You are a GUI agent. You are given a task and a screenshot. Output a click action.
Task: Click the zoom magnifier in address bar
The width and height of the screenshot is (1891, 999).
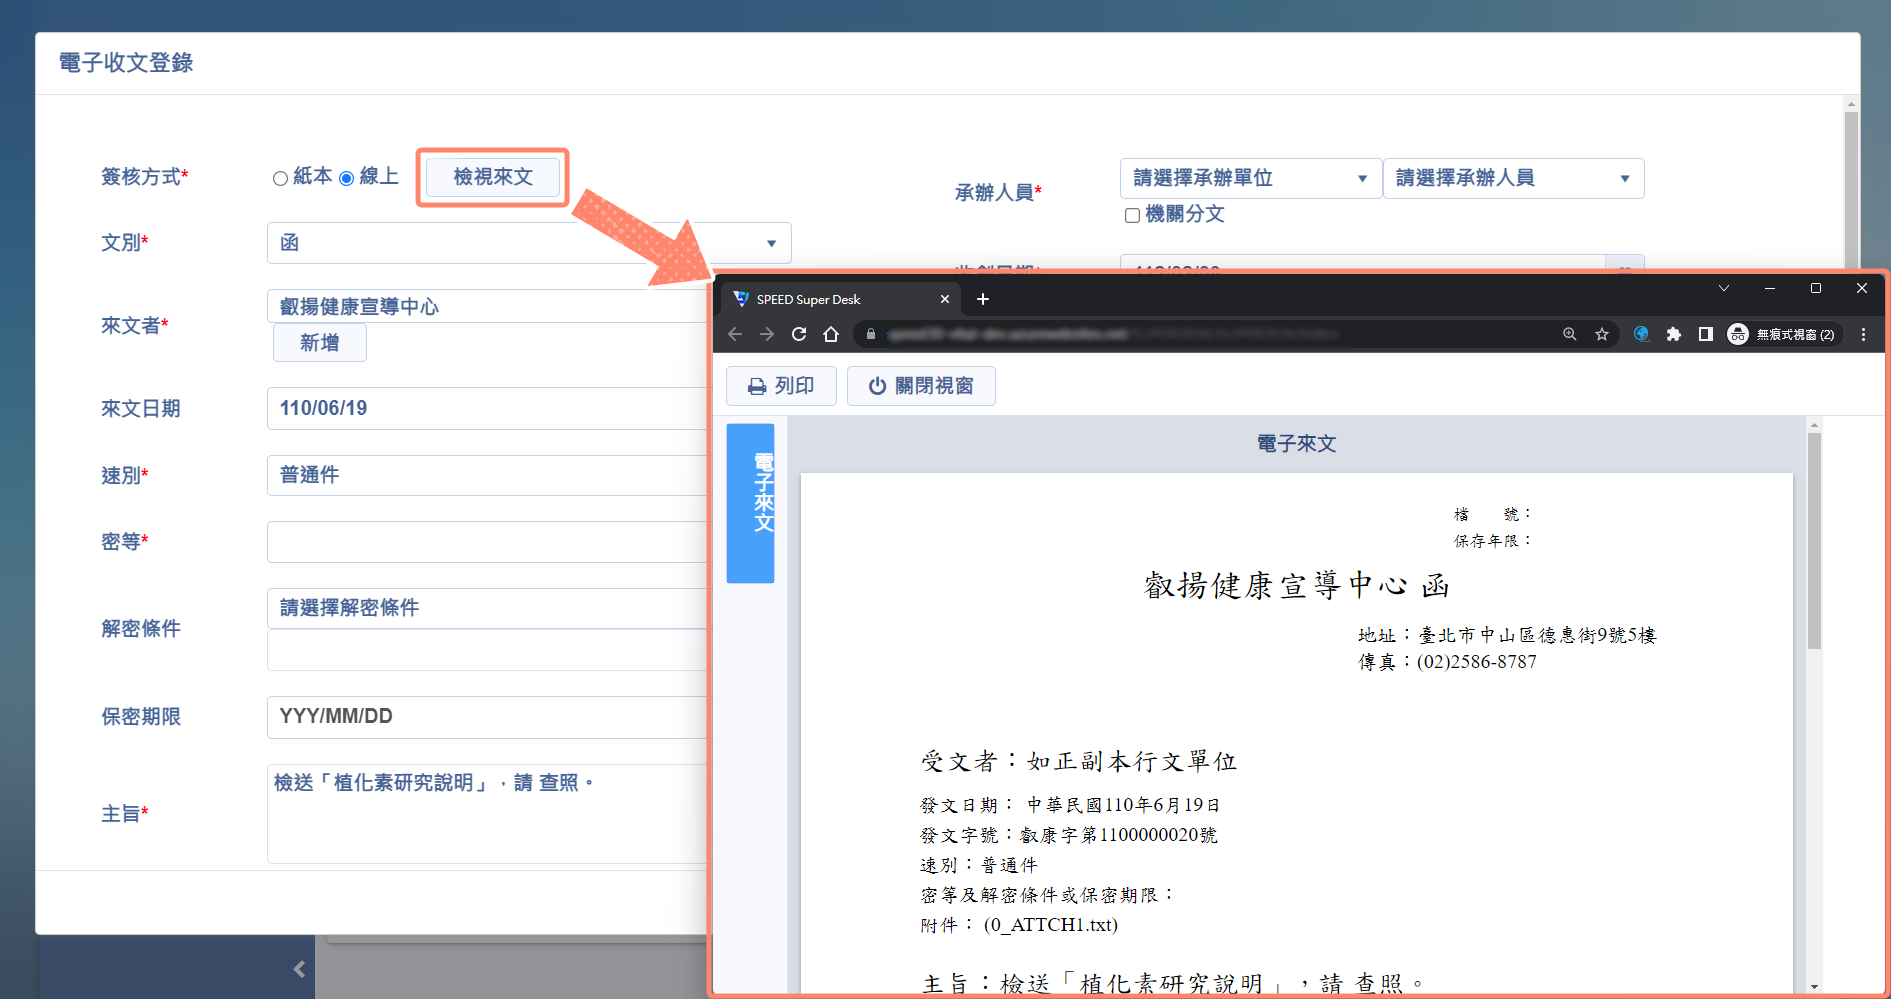1570,334
